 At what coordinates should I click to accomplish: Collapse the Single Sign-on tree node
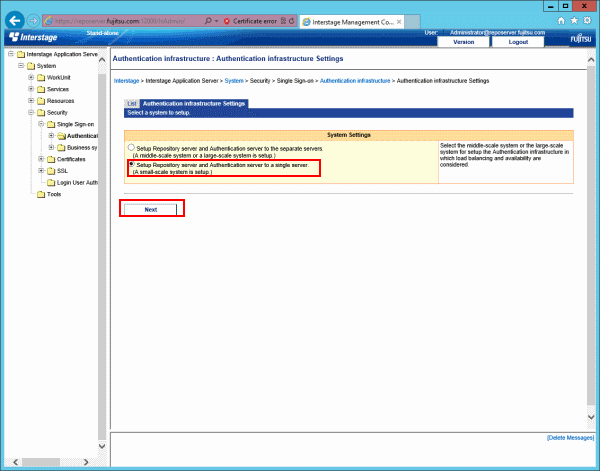[41, 124]
